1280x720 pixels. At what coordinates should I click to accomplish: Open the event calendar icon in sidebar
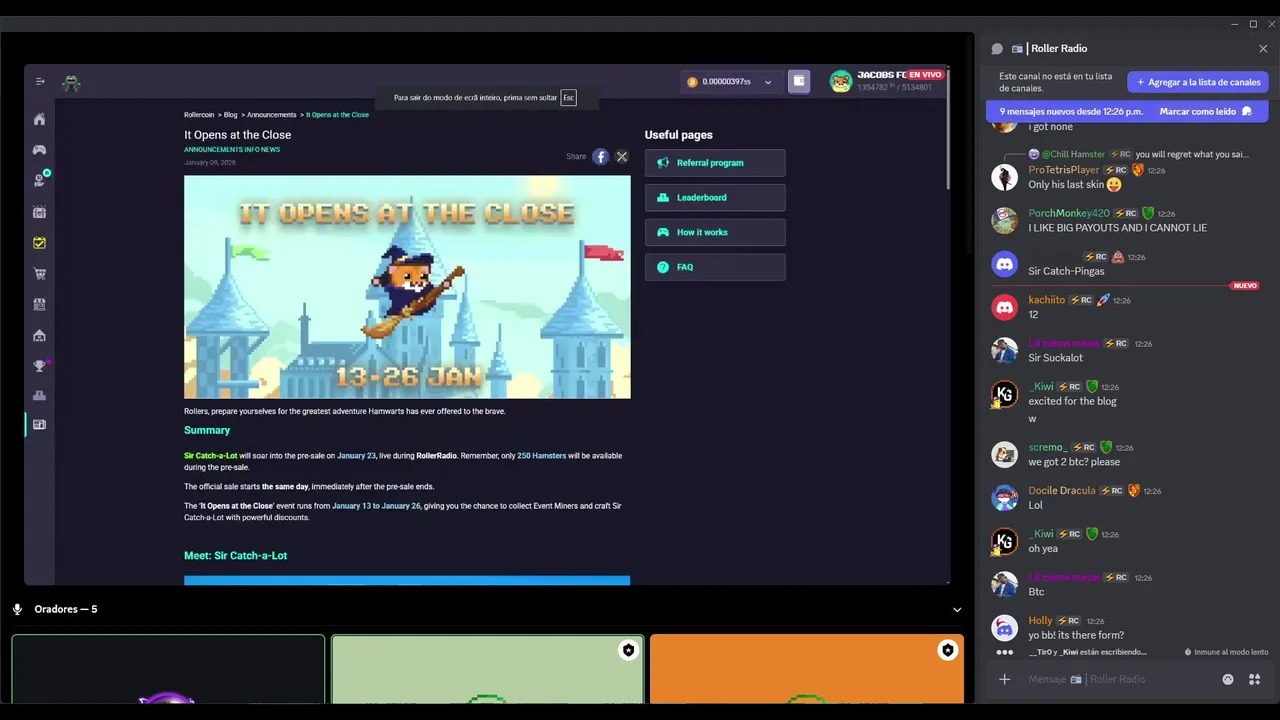tap(39, 212)
